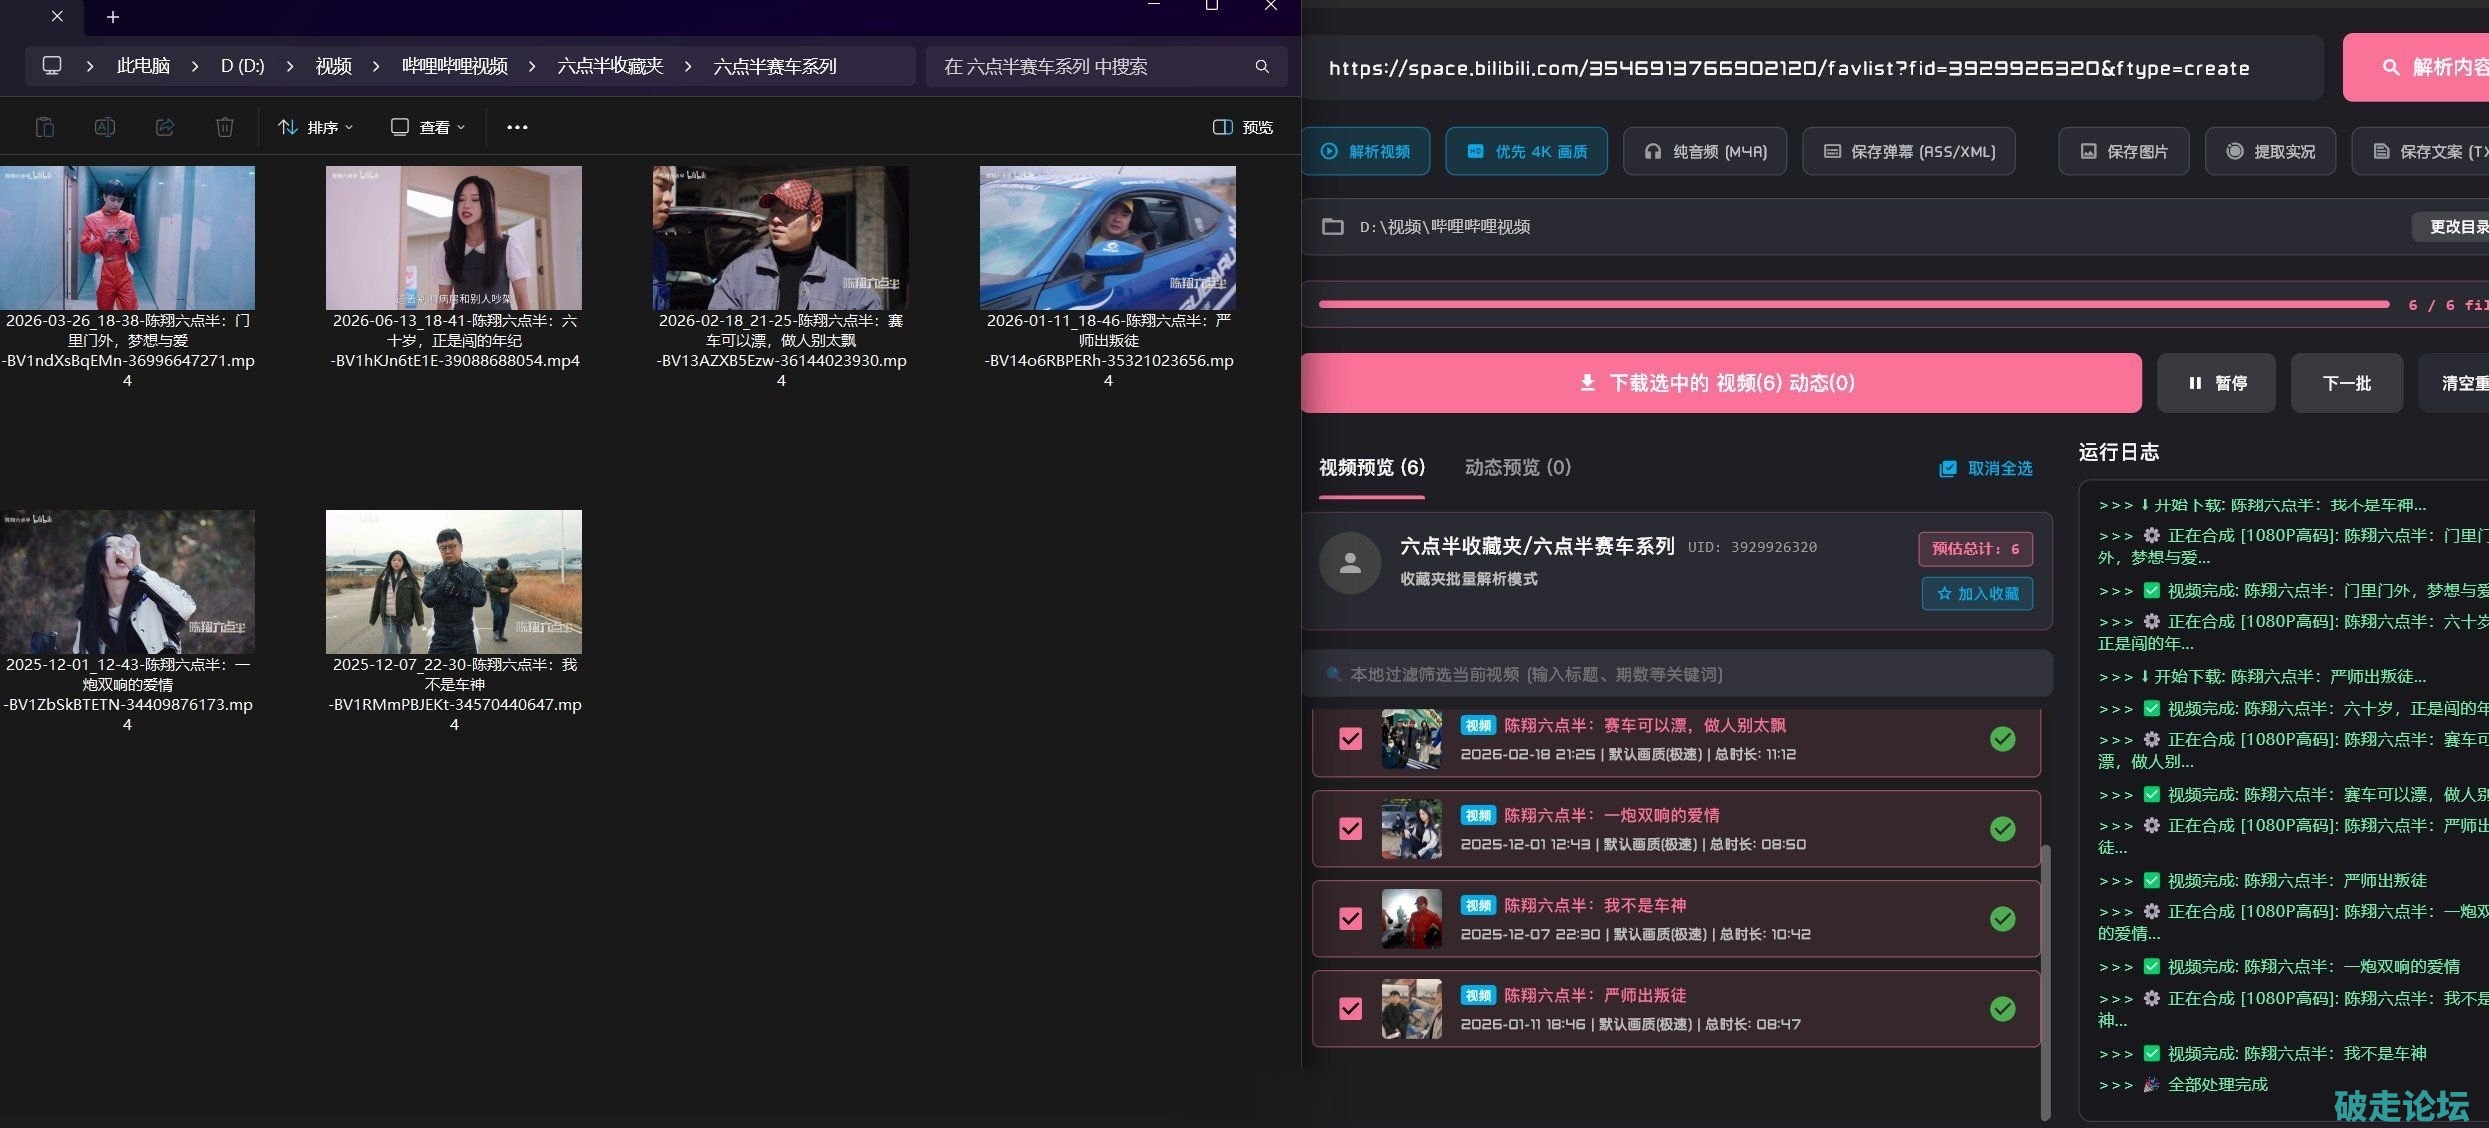
Task: Expand the 查看 view dropdown
Action: click(428, 127)
